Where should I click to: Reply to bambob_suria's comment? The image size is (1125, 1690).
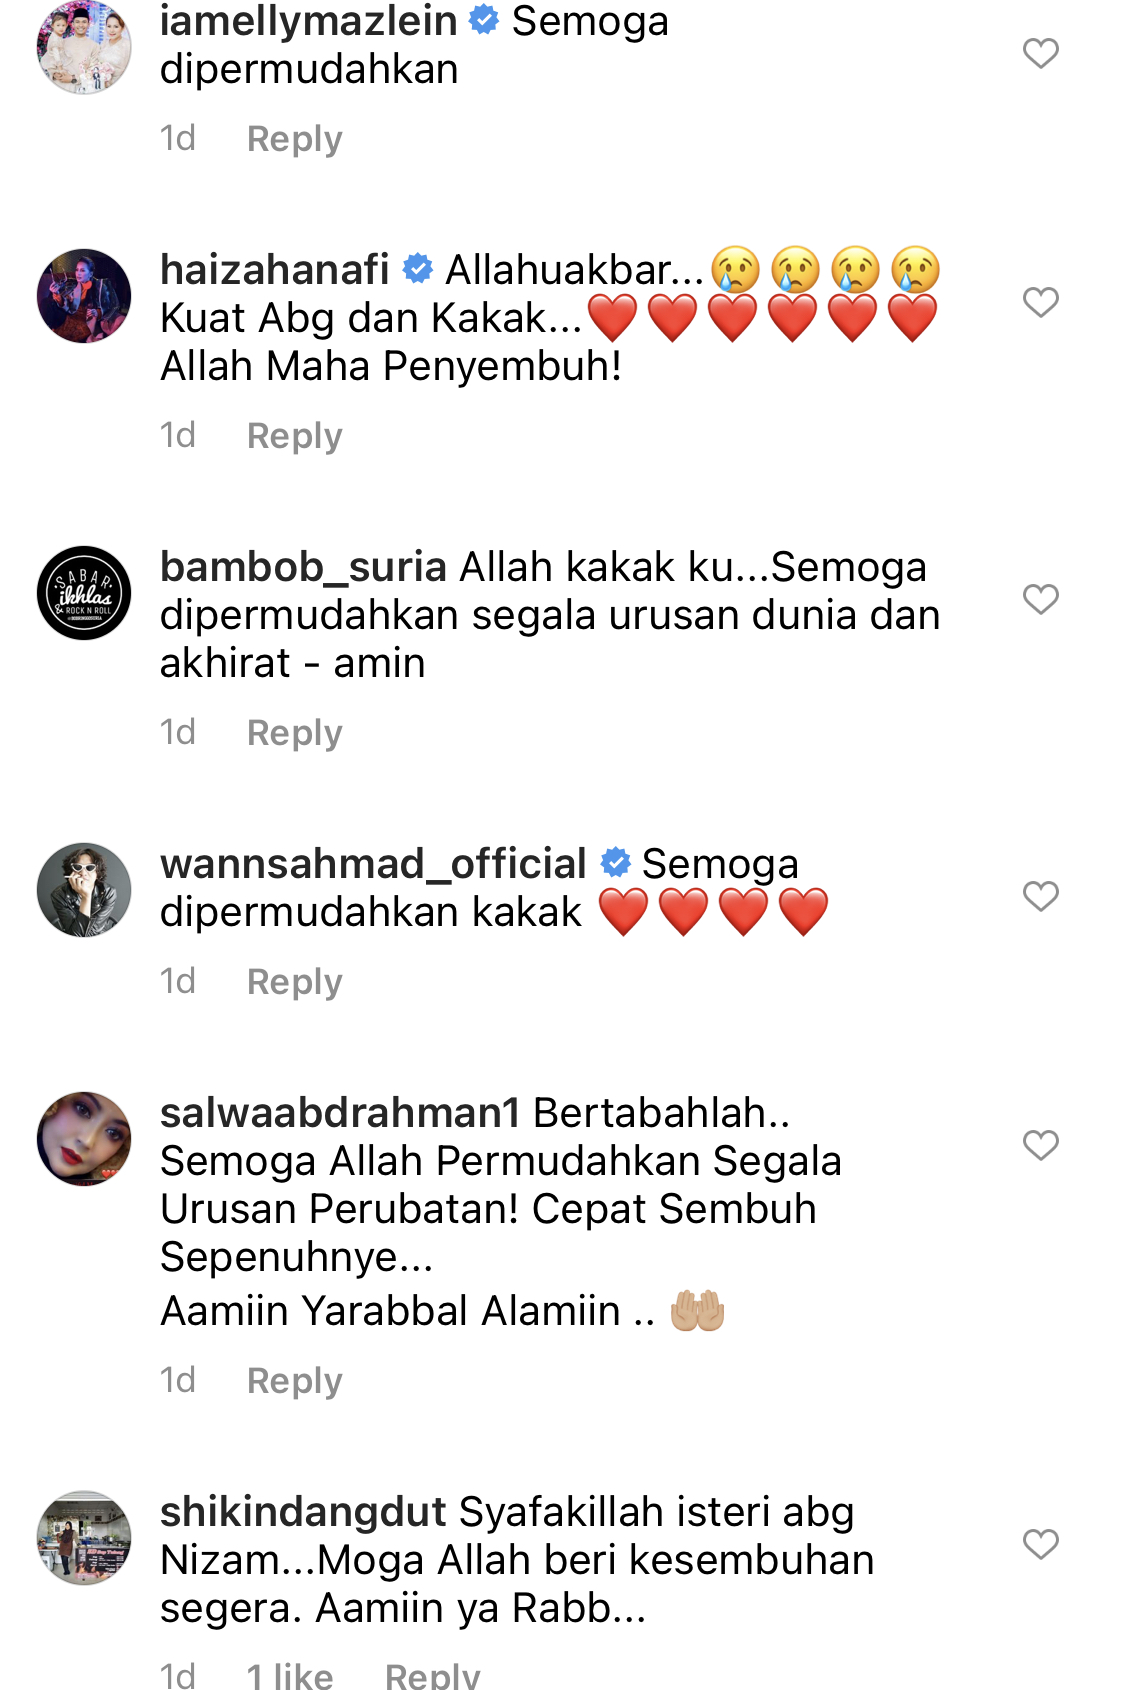click(295, 733)
